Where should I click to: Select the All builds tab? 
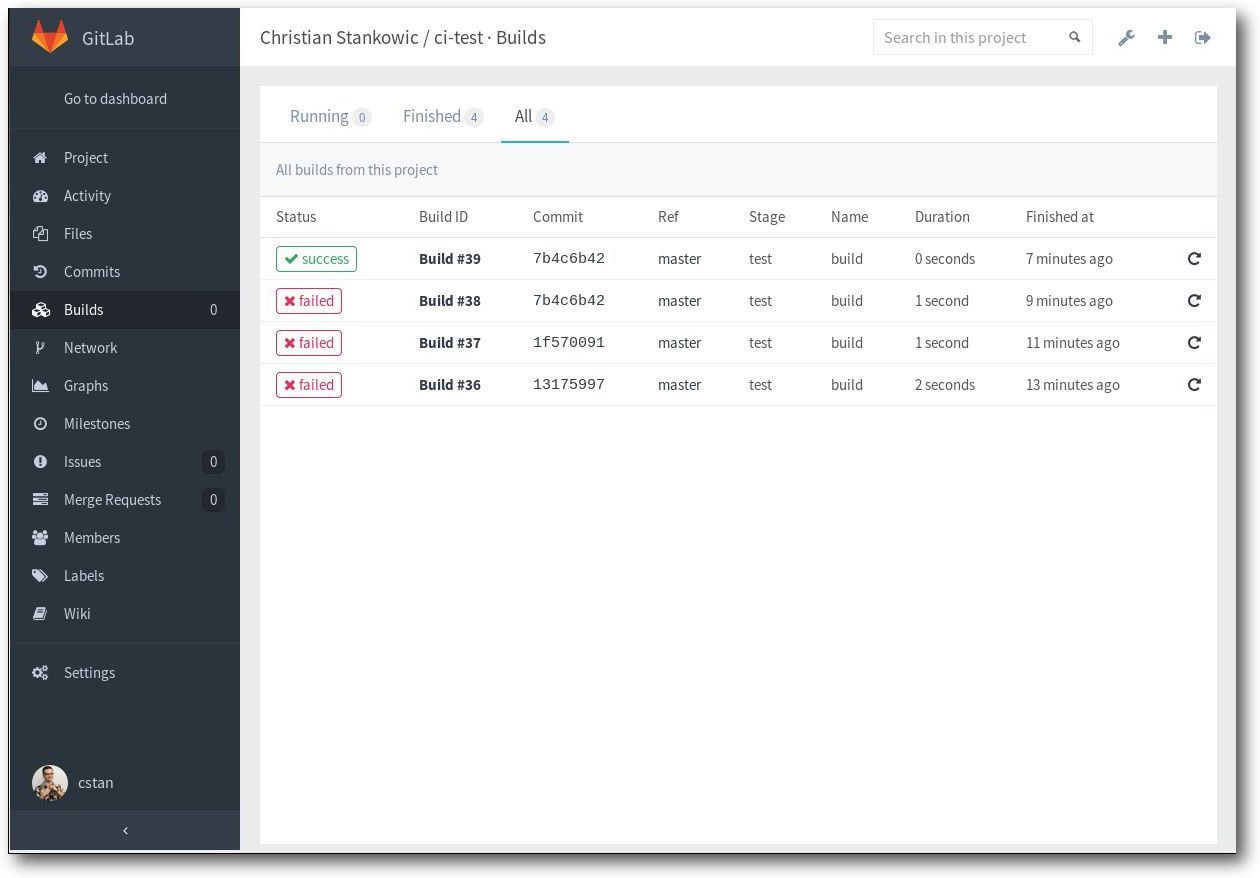pos(534,116)
